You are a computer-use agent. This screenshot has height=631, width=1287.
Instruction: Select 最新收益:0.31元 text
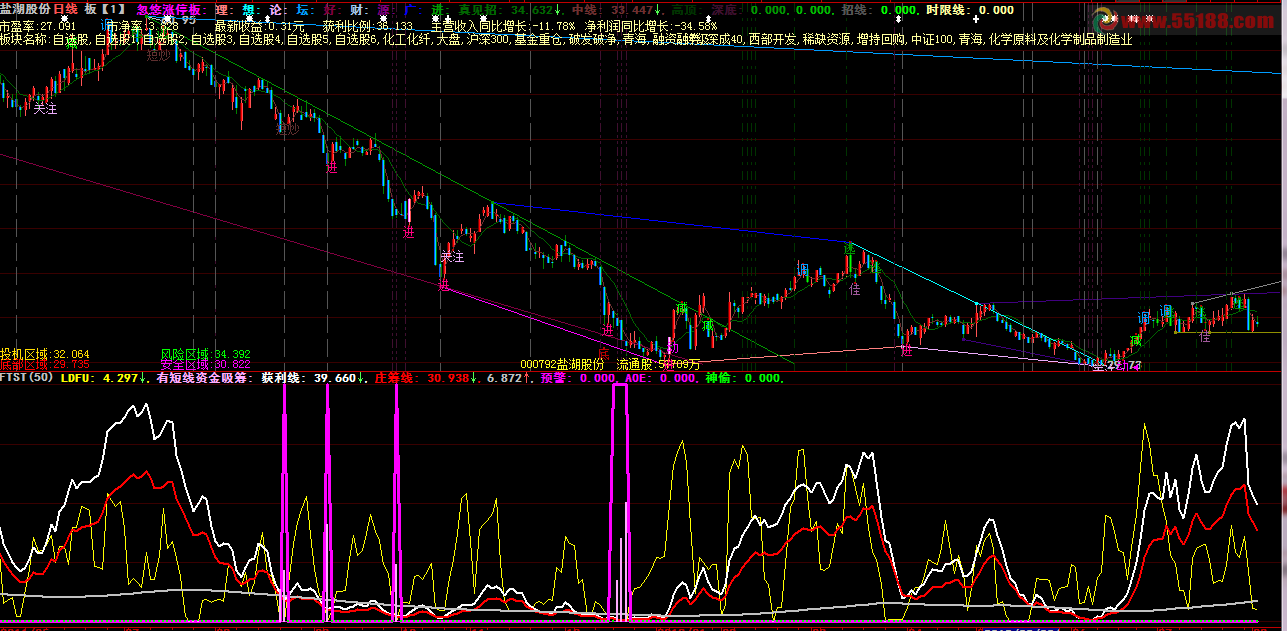260,25
